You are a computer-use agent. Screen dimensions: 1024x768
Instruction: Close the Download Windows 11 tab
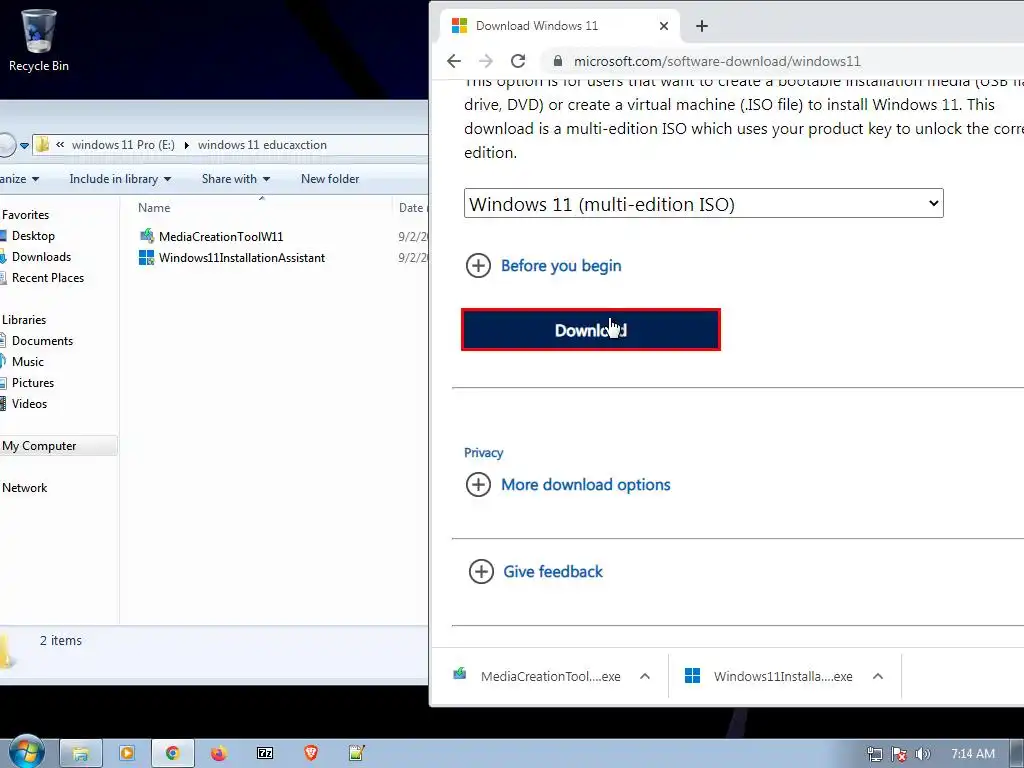[664, 25]
